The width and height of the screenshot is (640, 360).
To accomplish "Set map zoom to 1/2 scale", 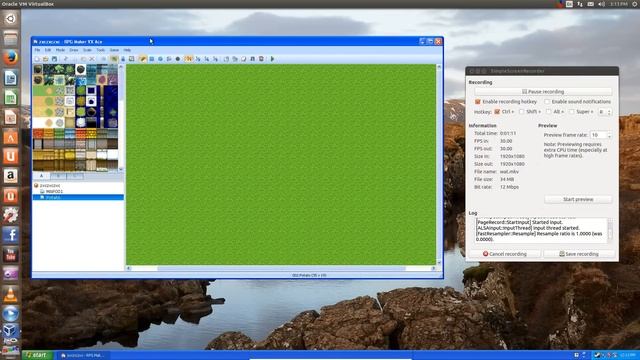I will pos(198,59).
